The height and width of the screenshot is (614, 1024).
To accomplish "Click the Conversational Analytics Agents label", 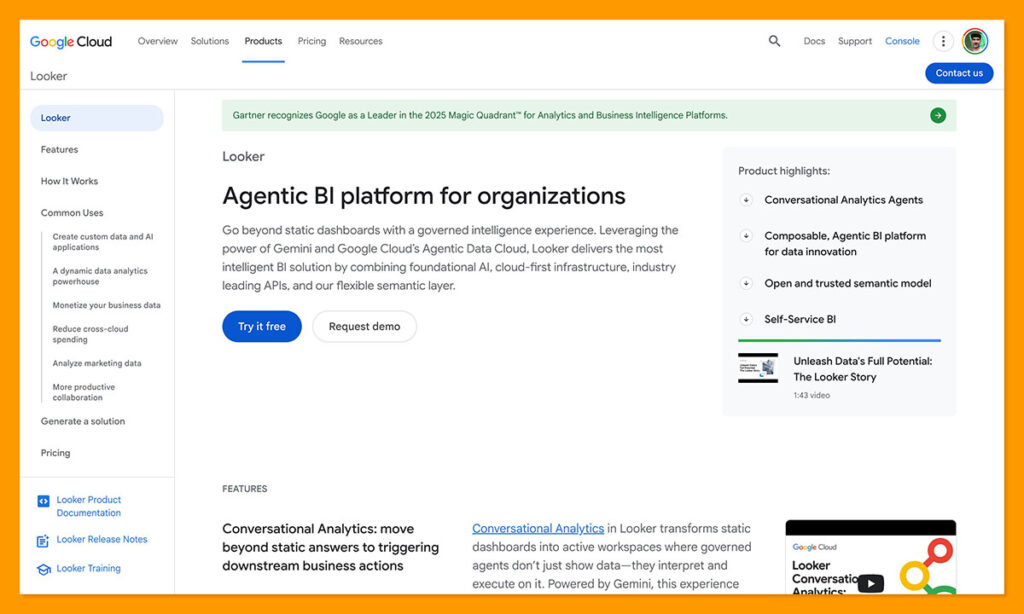I will [x=844, y=200].
